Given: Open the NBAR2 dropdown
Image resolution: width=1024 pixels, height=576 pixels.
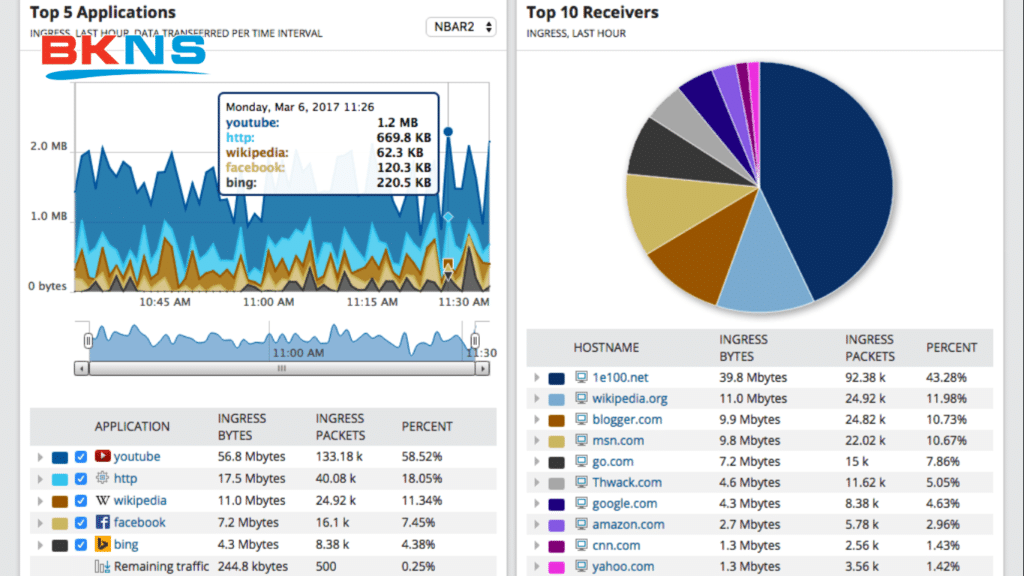Looking at the screenshot, I should click(x=460, y=27).
